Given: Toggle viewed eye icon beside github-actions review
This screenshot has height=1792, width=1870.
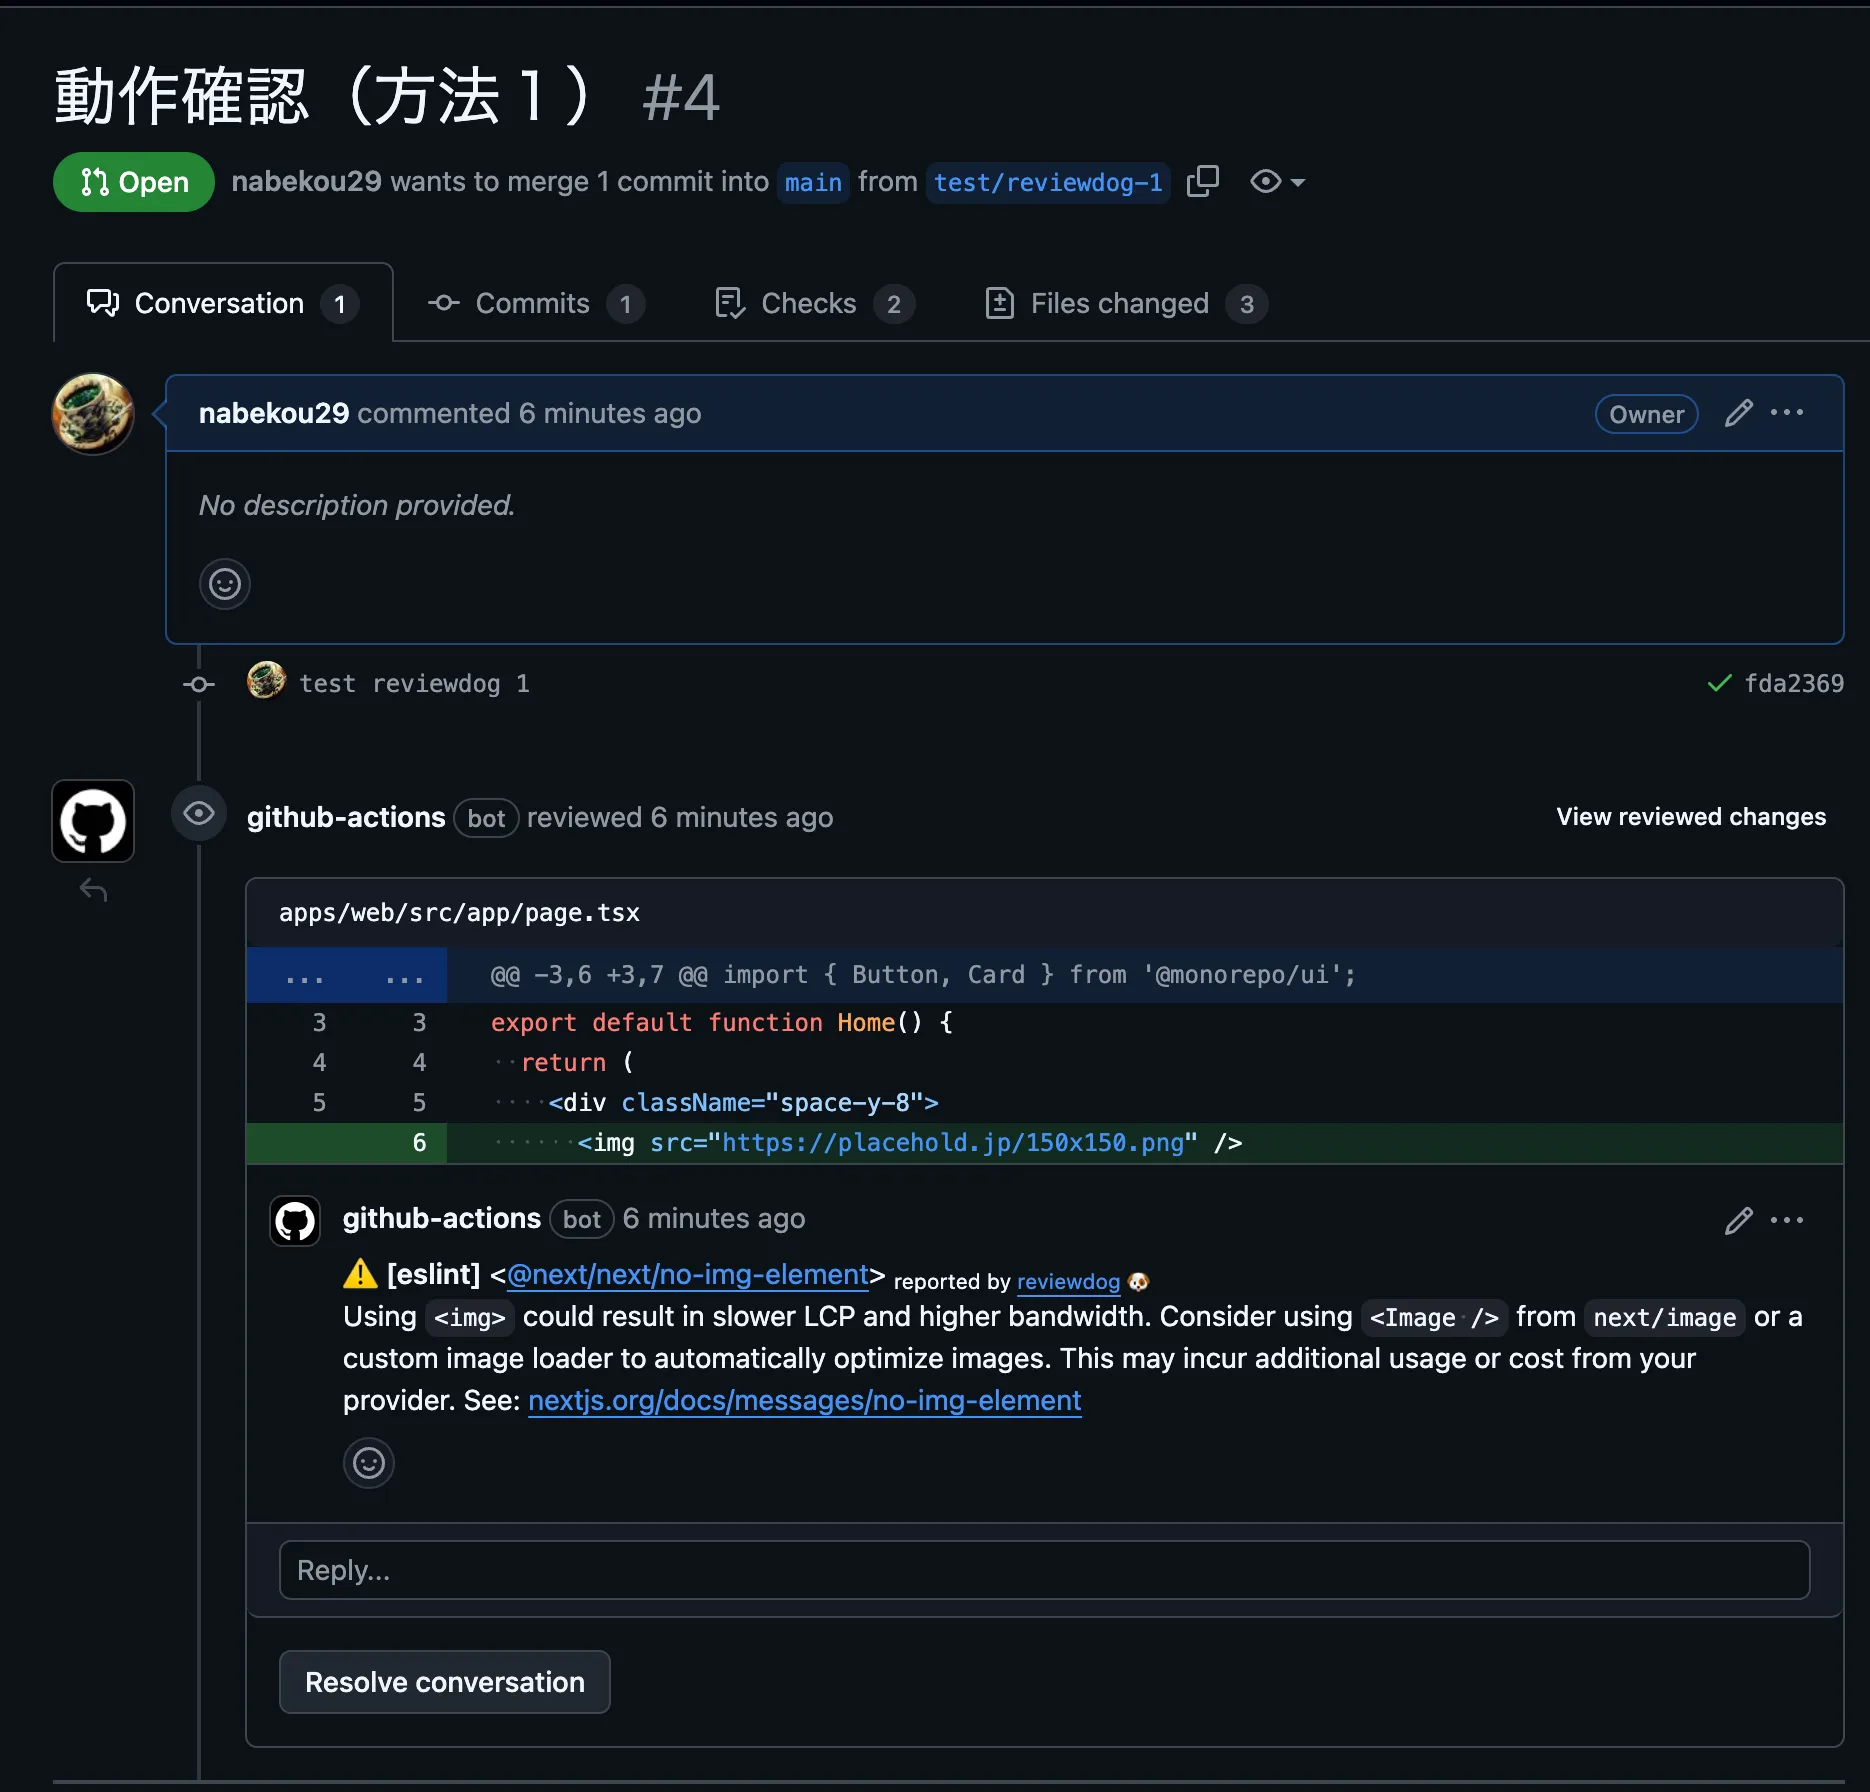Looking at the screenshot, I should click(198, 814).
